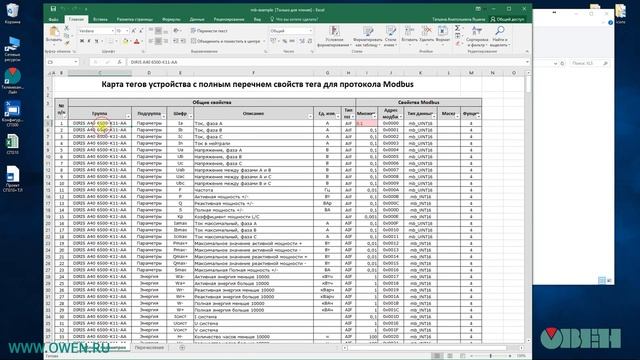Select cell 'Ток, фаза A' in description column

(x=253, y=123)
